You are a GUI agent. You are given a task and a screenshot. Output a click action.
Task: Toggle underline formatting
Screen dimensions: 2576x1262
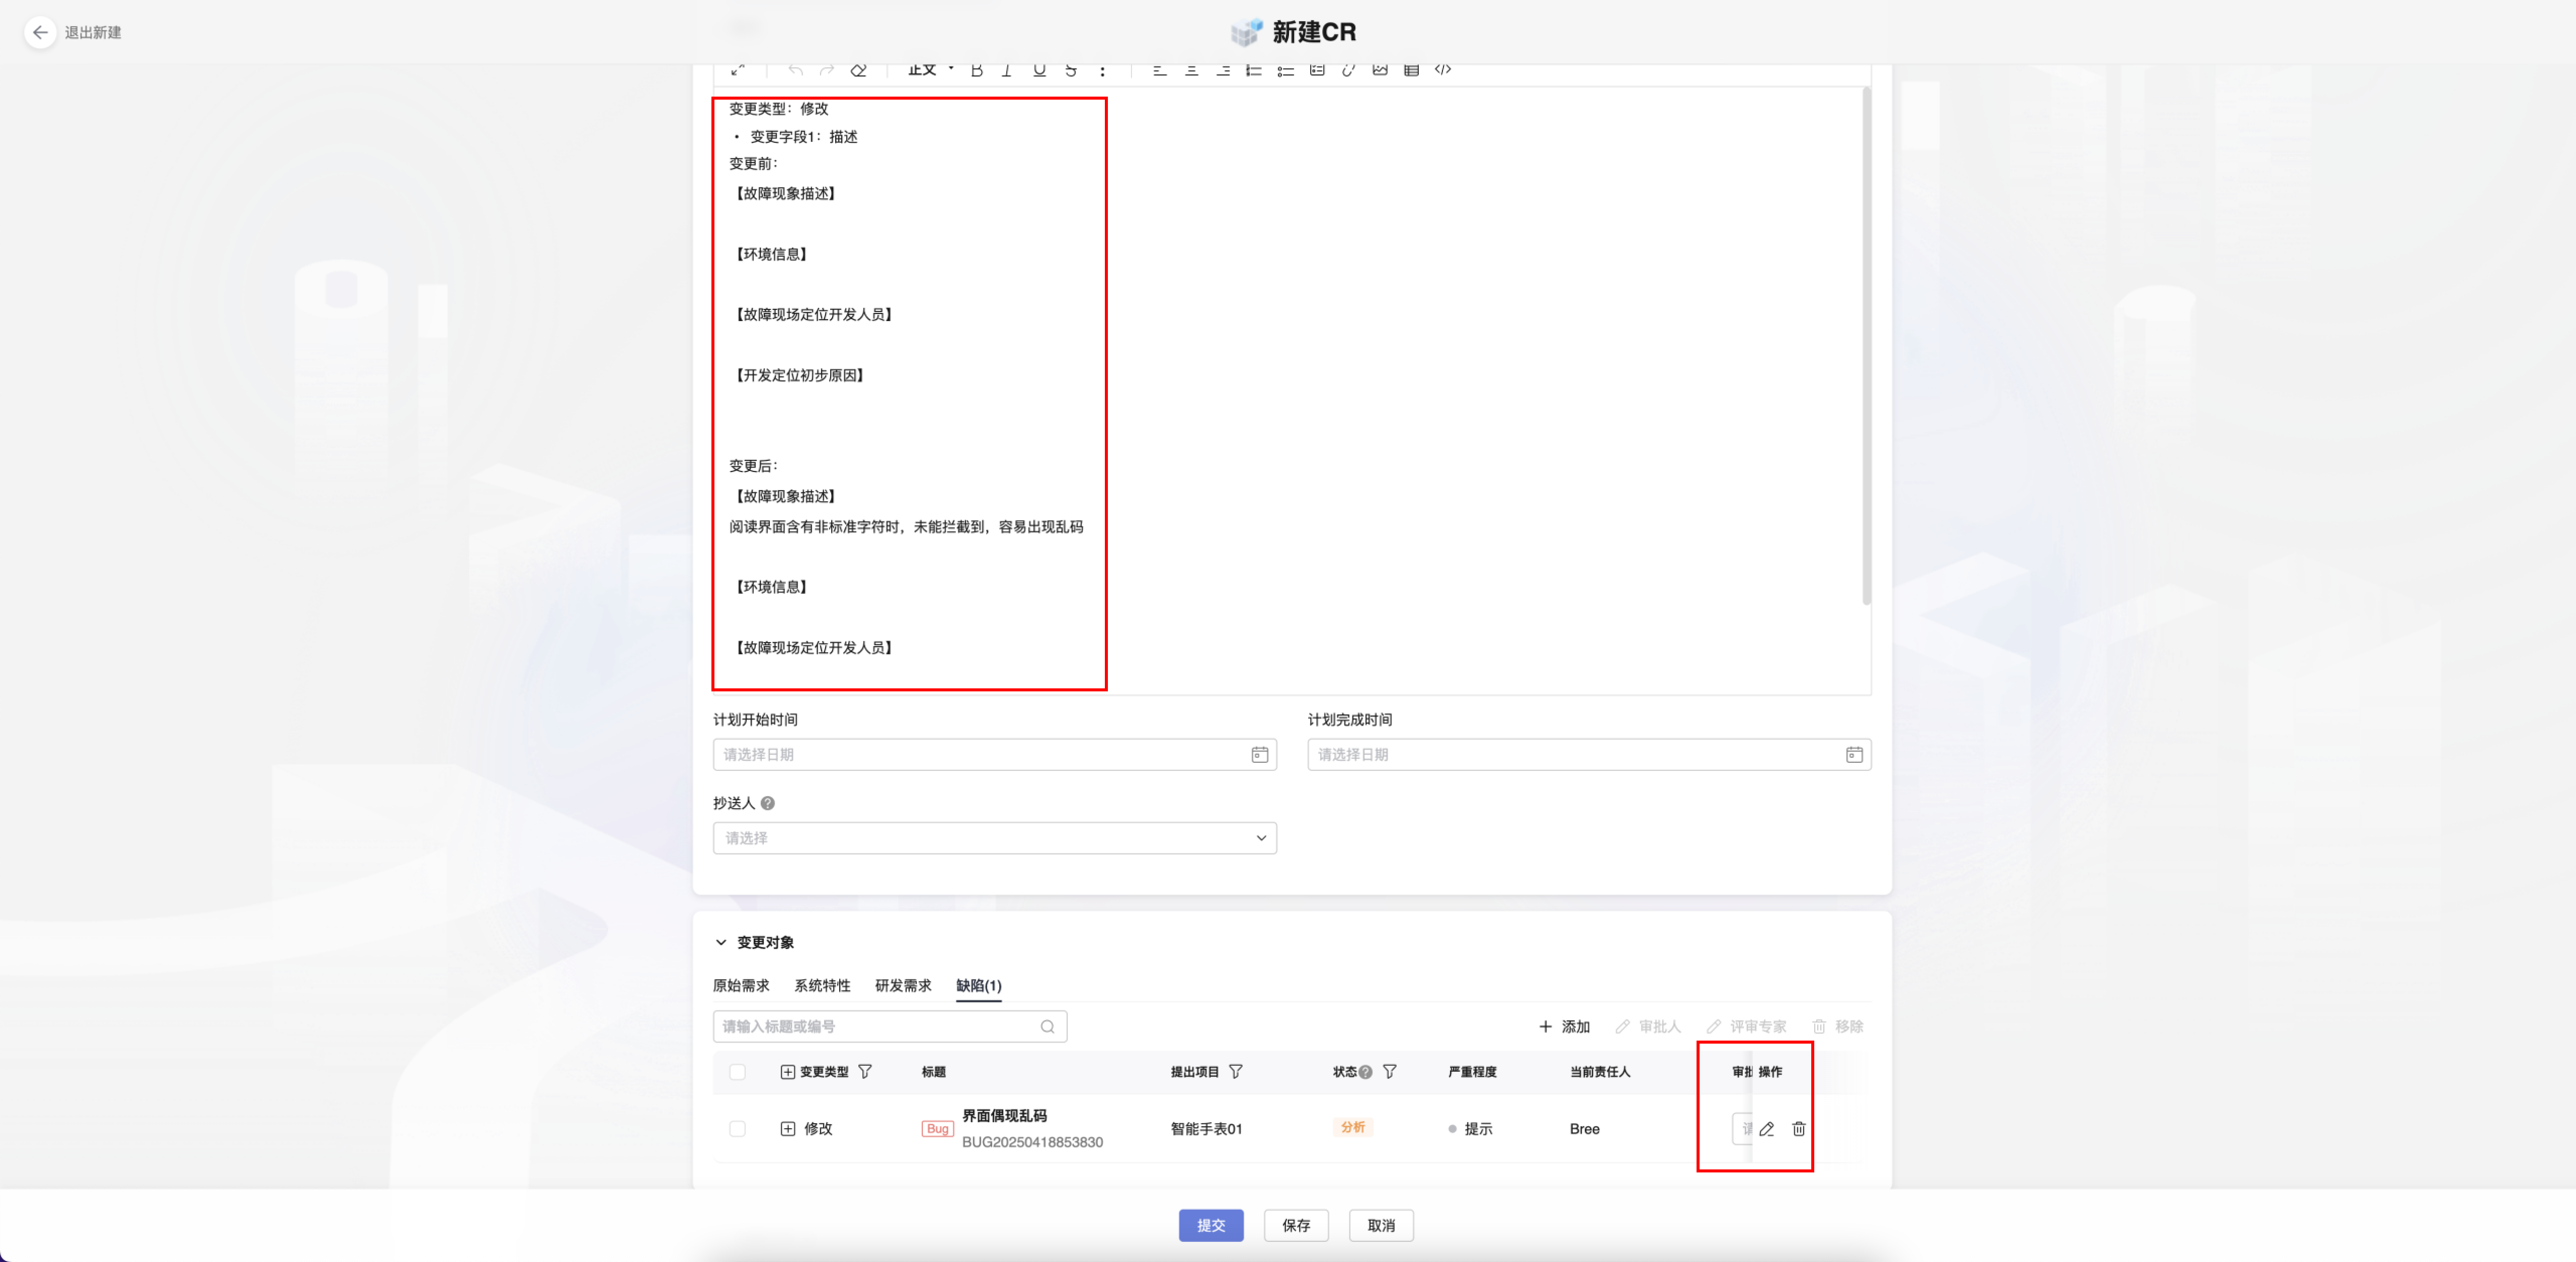[x=1039, y=70]
